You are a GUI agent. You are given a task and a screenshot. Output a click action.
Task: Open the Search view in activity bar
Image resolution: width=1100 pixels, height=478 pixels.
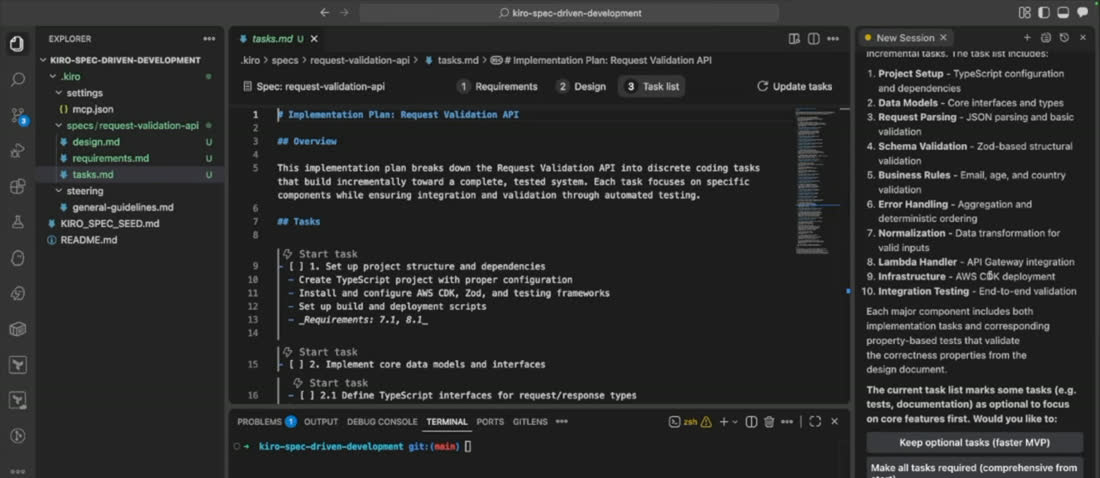(18, 80)
